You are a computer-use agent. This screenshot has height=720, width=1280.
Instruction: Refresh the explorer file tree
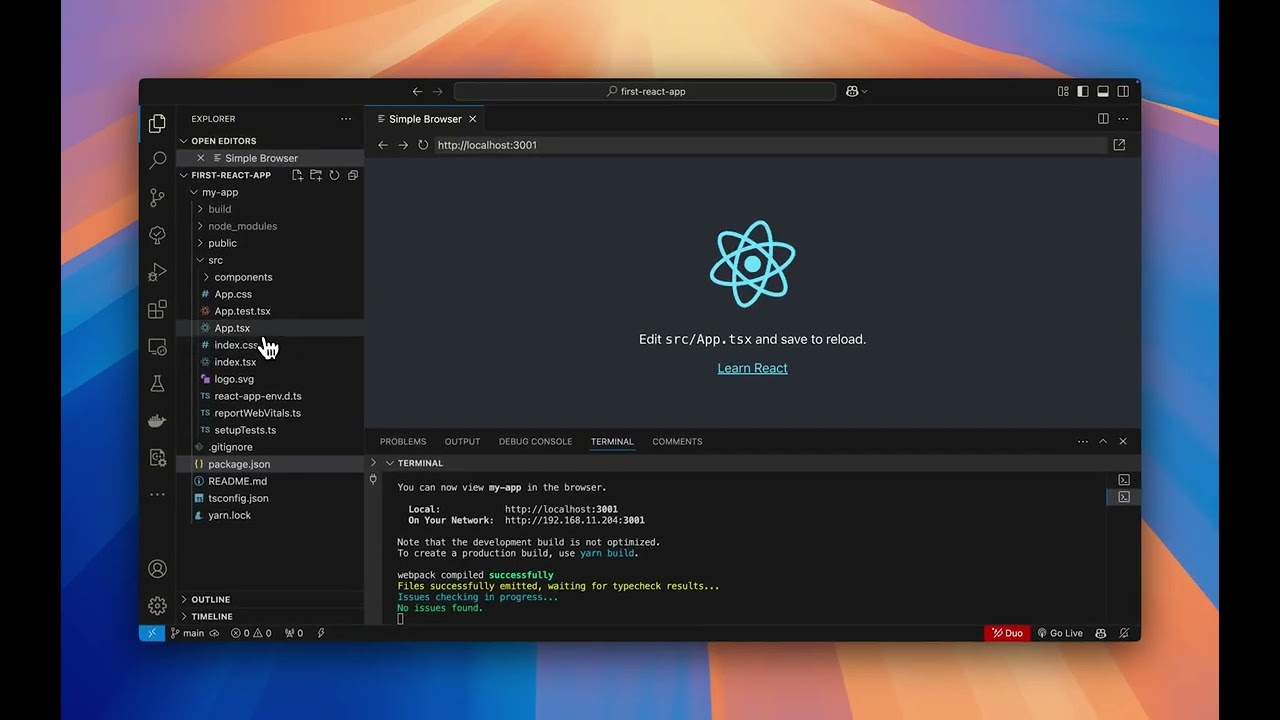334,175
